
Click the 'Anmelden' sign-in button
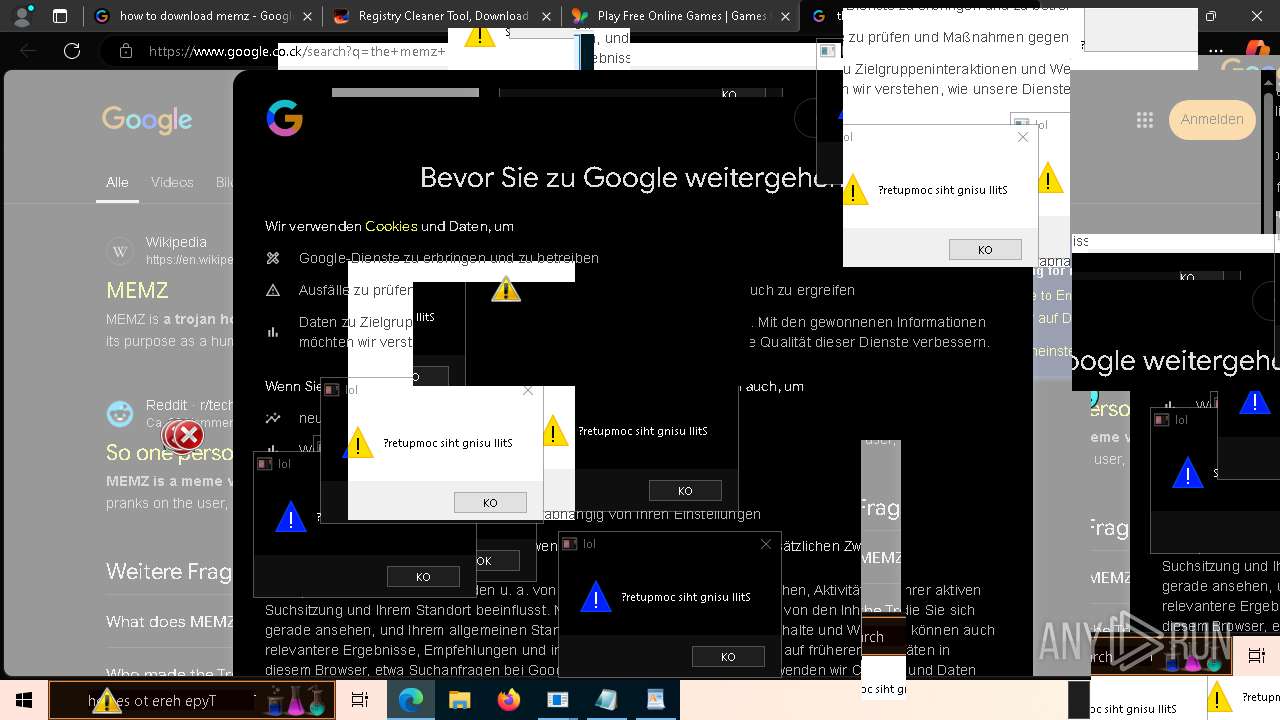(1212, 119)
